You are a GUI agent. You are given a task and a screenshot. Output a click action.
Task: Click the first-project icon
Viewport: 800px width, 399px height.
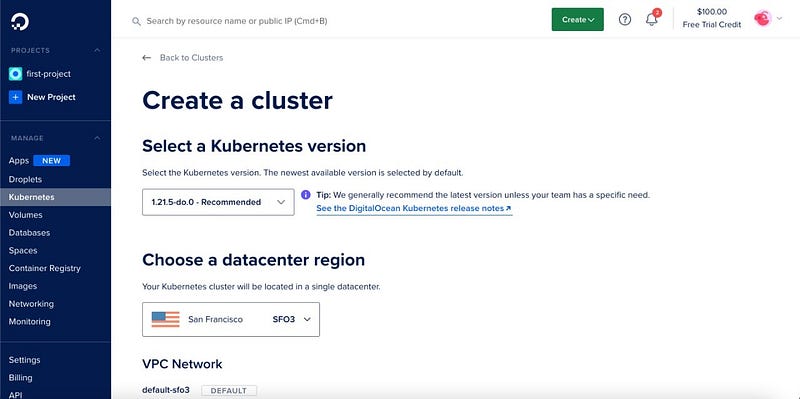point(15,74)
